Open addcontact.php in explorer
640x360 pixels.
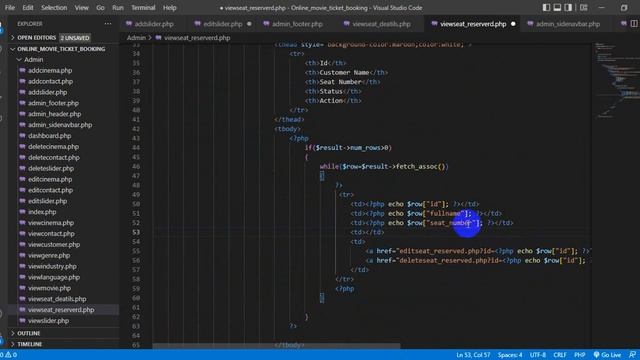[50, 81]
